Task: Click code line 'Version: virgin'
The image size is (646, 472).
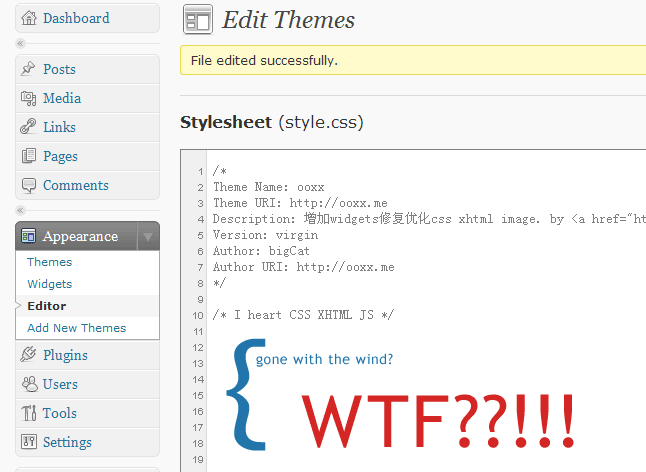Action: pyautogui.click(x=265, y=235)
